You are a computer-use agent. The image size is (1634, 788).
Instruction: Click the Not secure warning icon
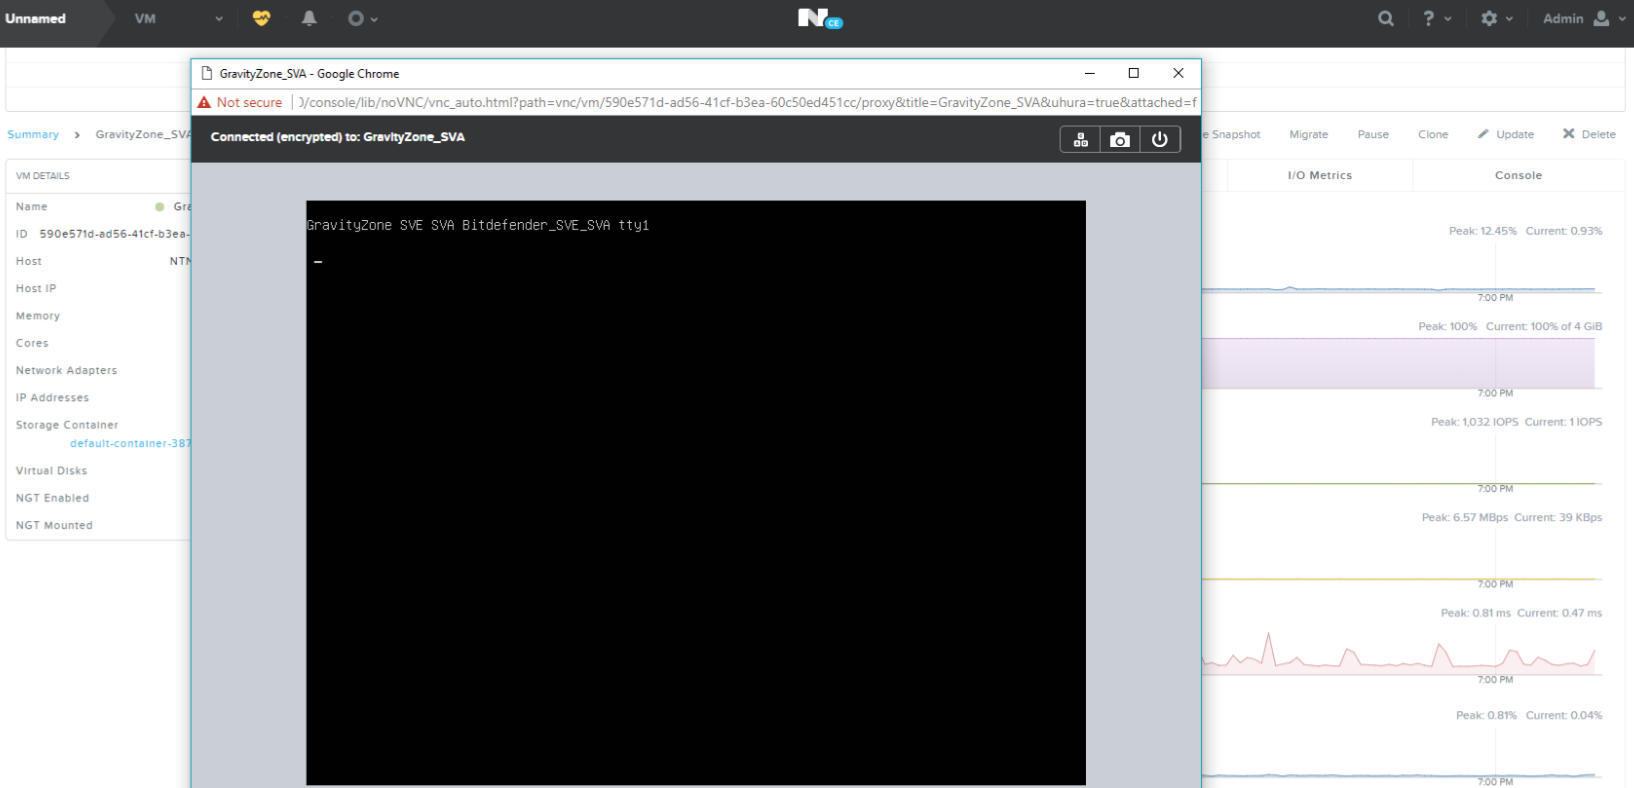coord(205,102)
